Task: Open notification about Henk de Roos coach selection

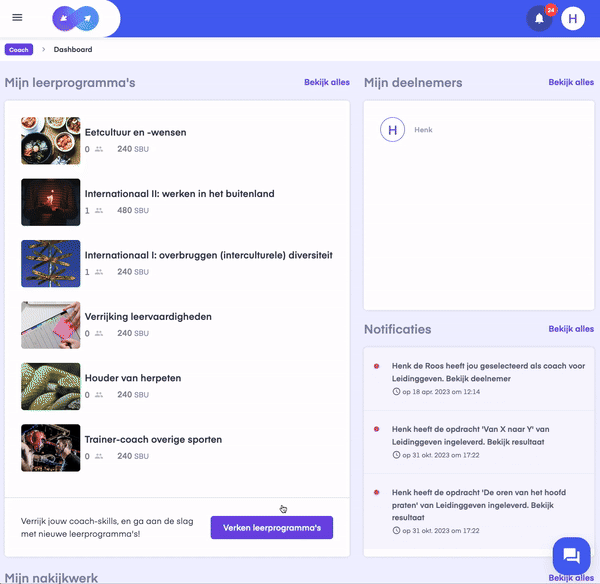Action: click(479, 378)
